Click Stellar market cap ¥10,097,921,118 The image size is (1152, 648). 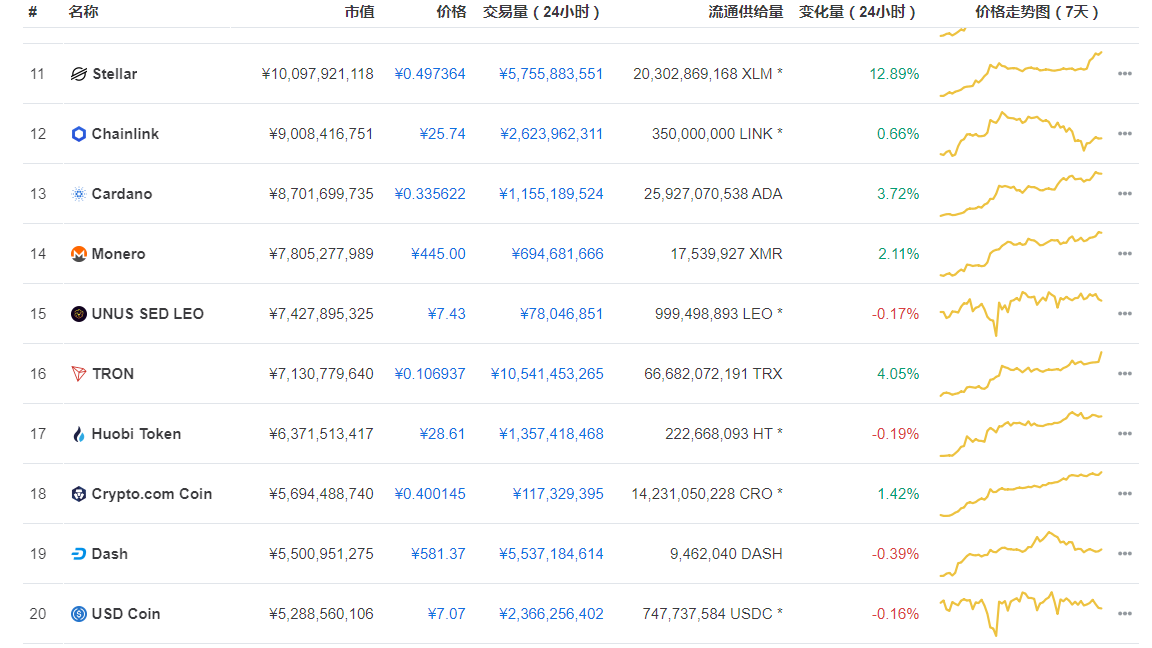pos(317,74)
